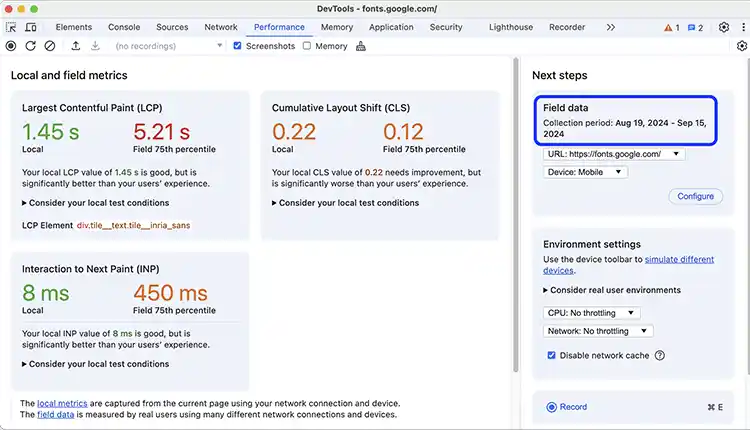Toggle the Memory checkbox in the toolbar
The image size is (750, 430).
[307, 46]
